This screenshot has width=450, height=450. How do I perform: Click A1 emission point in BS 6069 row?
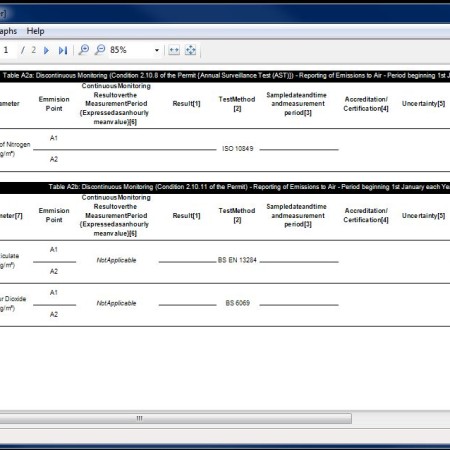pos(54,292)
